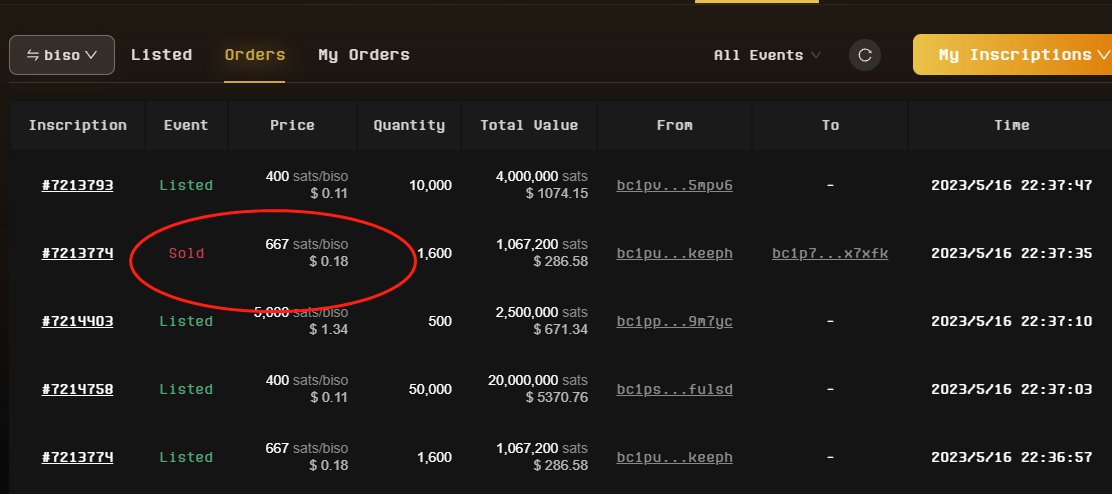
Task: Open sender address bc1pv...5mpv6
Action: tap(674, 186)
